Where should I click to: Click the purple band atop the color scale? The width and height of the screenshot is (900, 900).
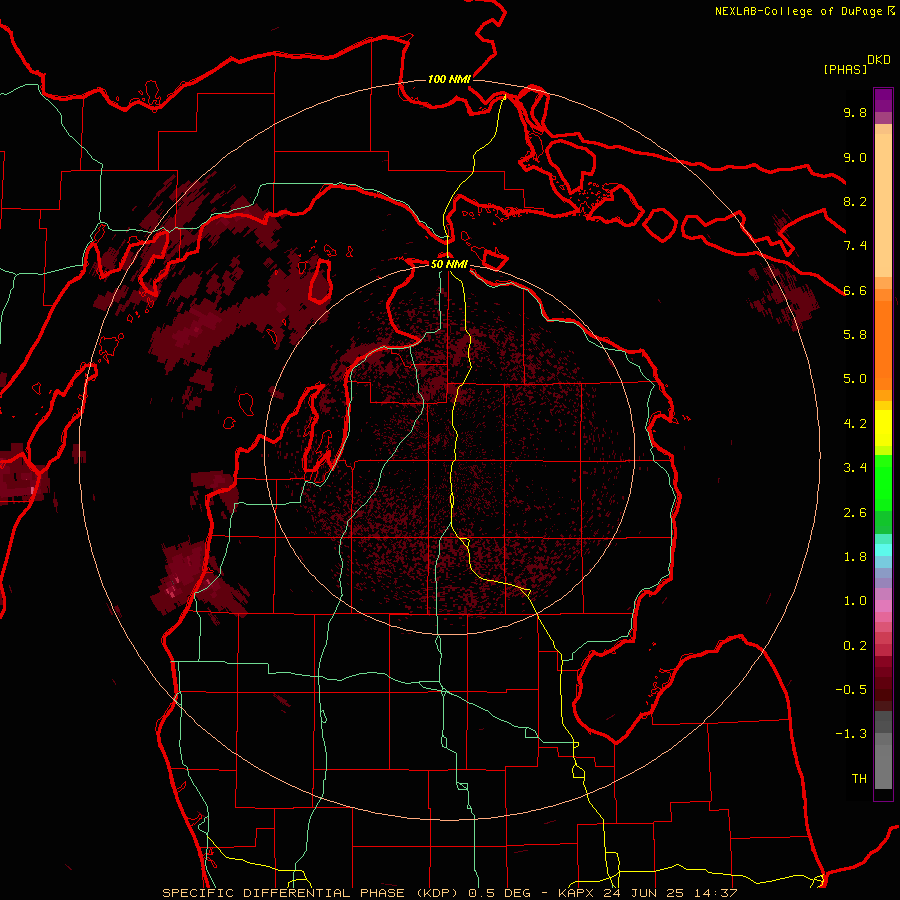(x=883, y=100)
